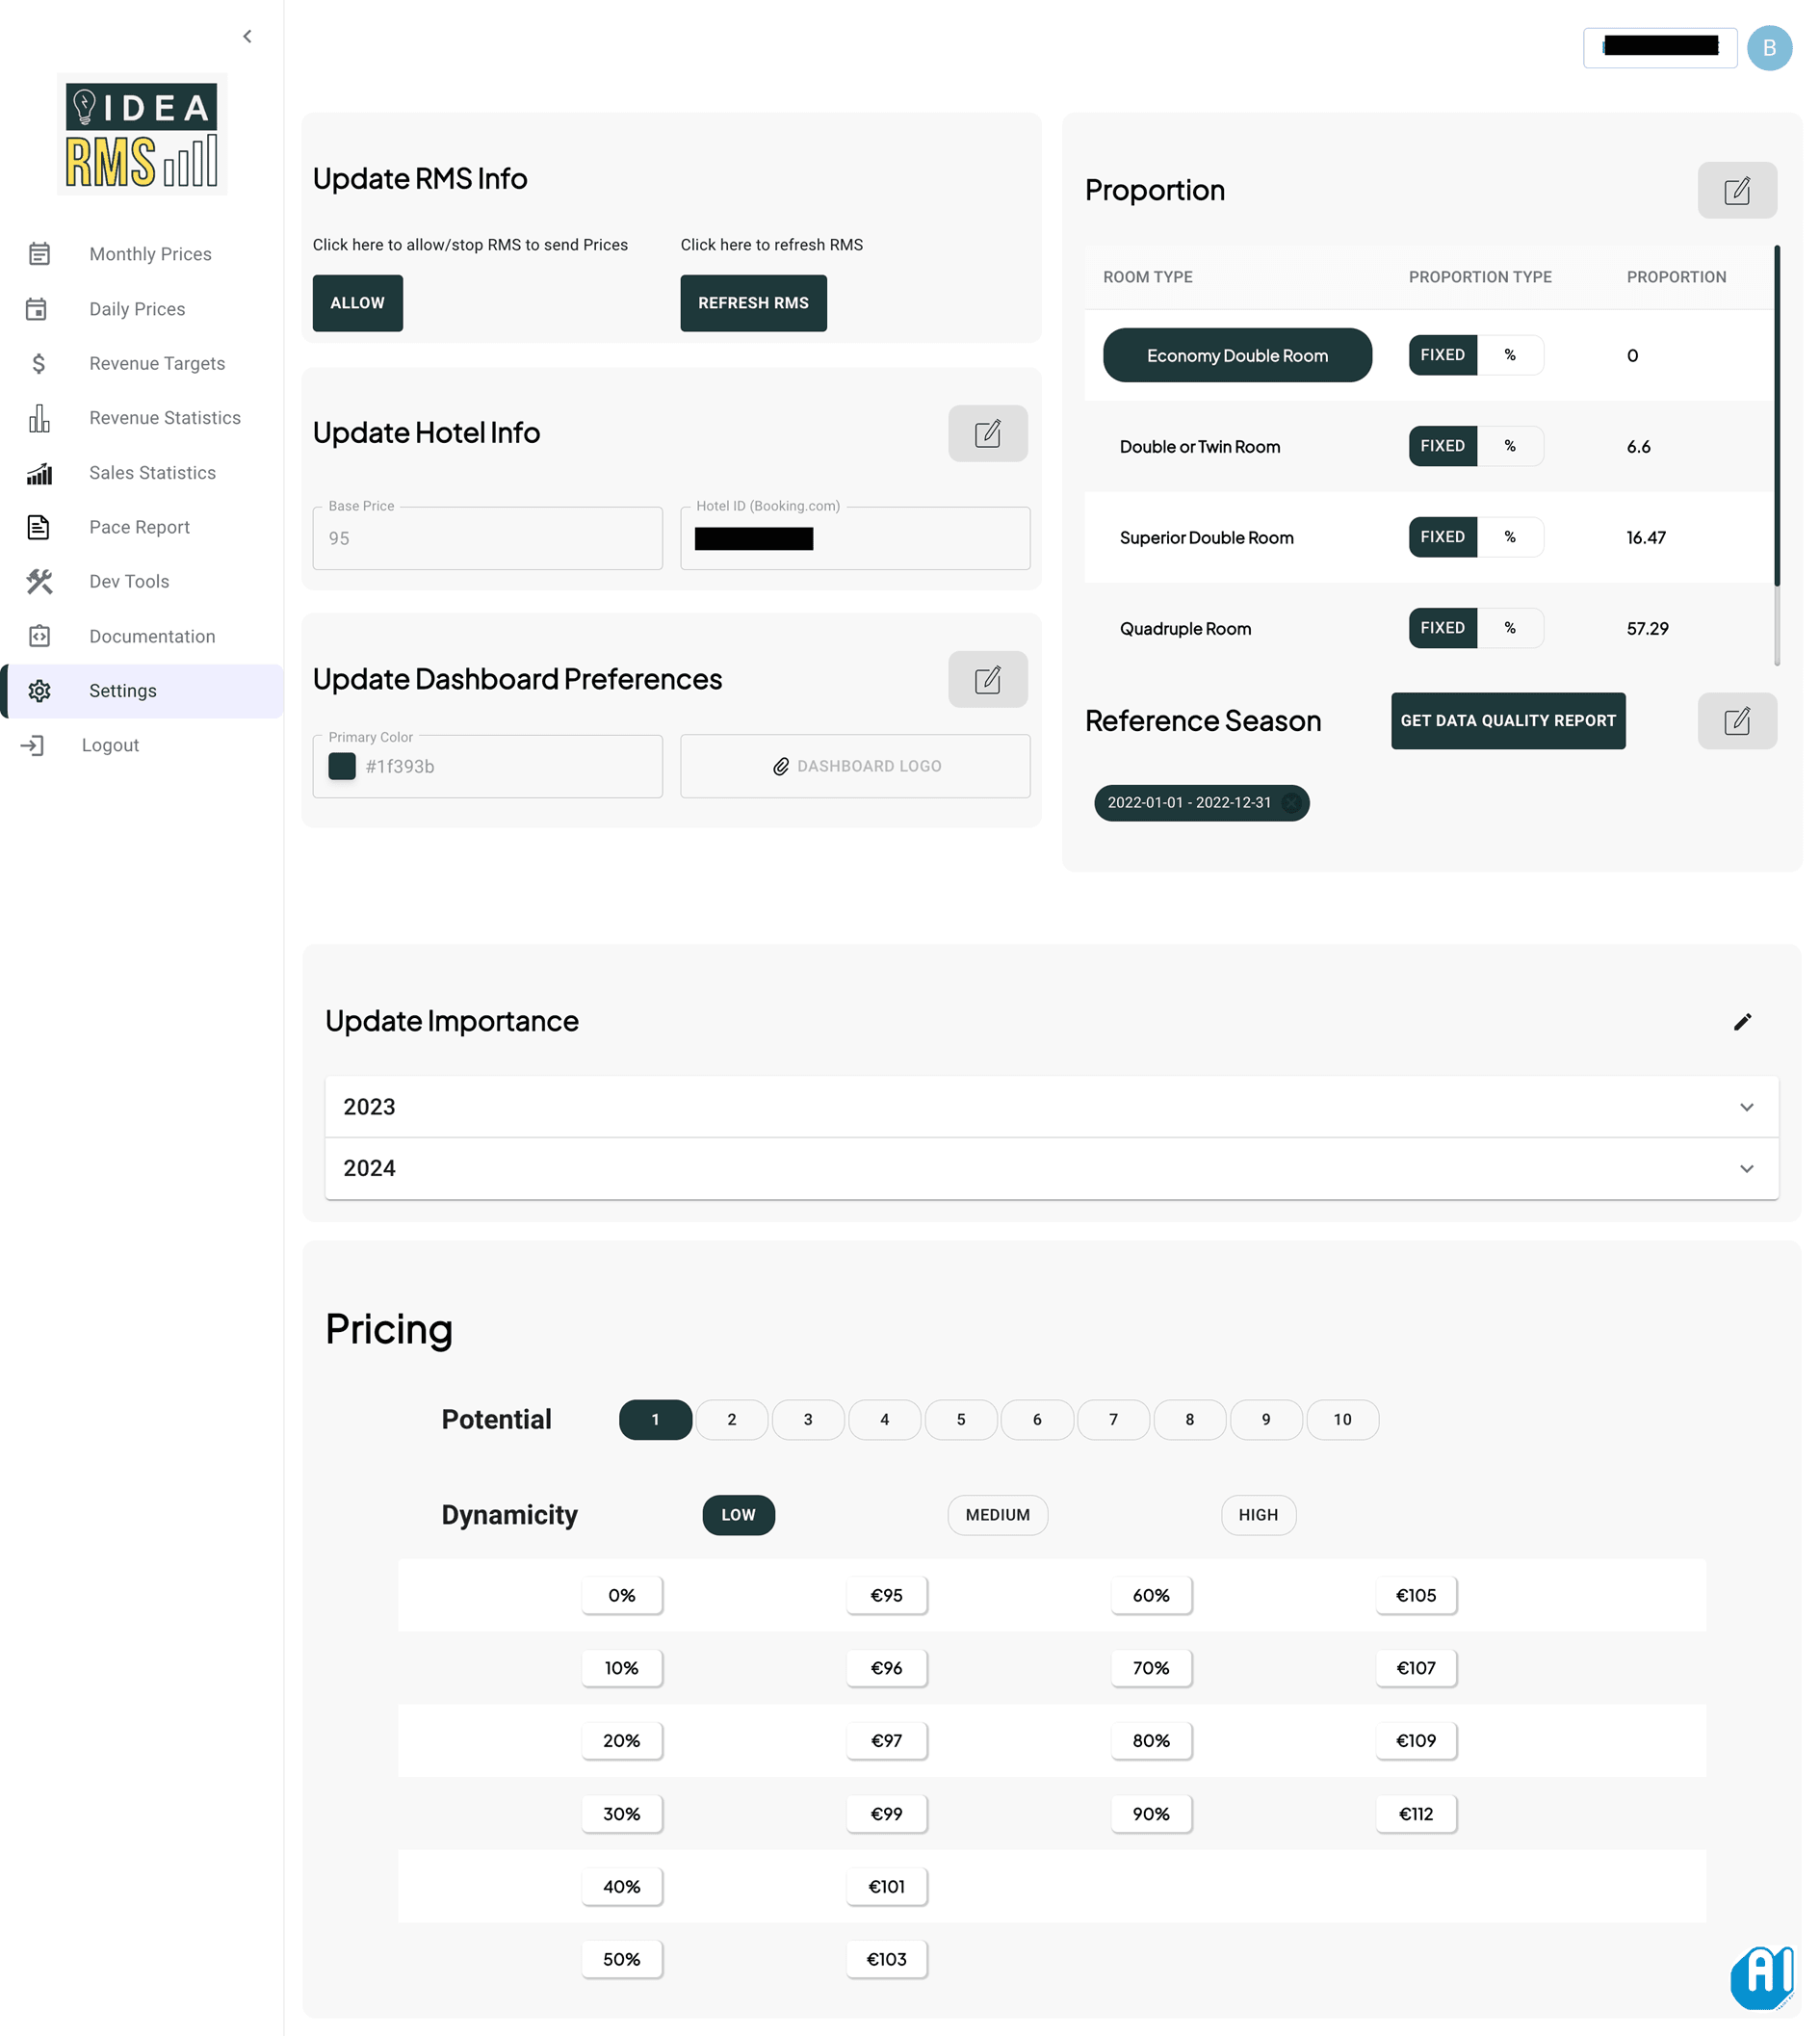Click the pencil icon beside Update Importance
1820x2036 pixels.
click(x=1743, y=1021)
